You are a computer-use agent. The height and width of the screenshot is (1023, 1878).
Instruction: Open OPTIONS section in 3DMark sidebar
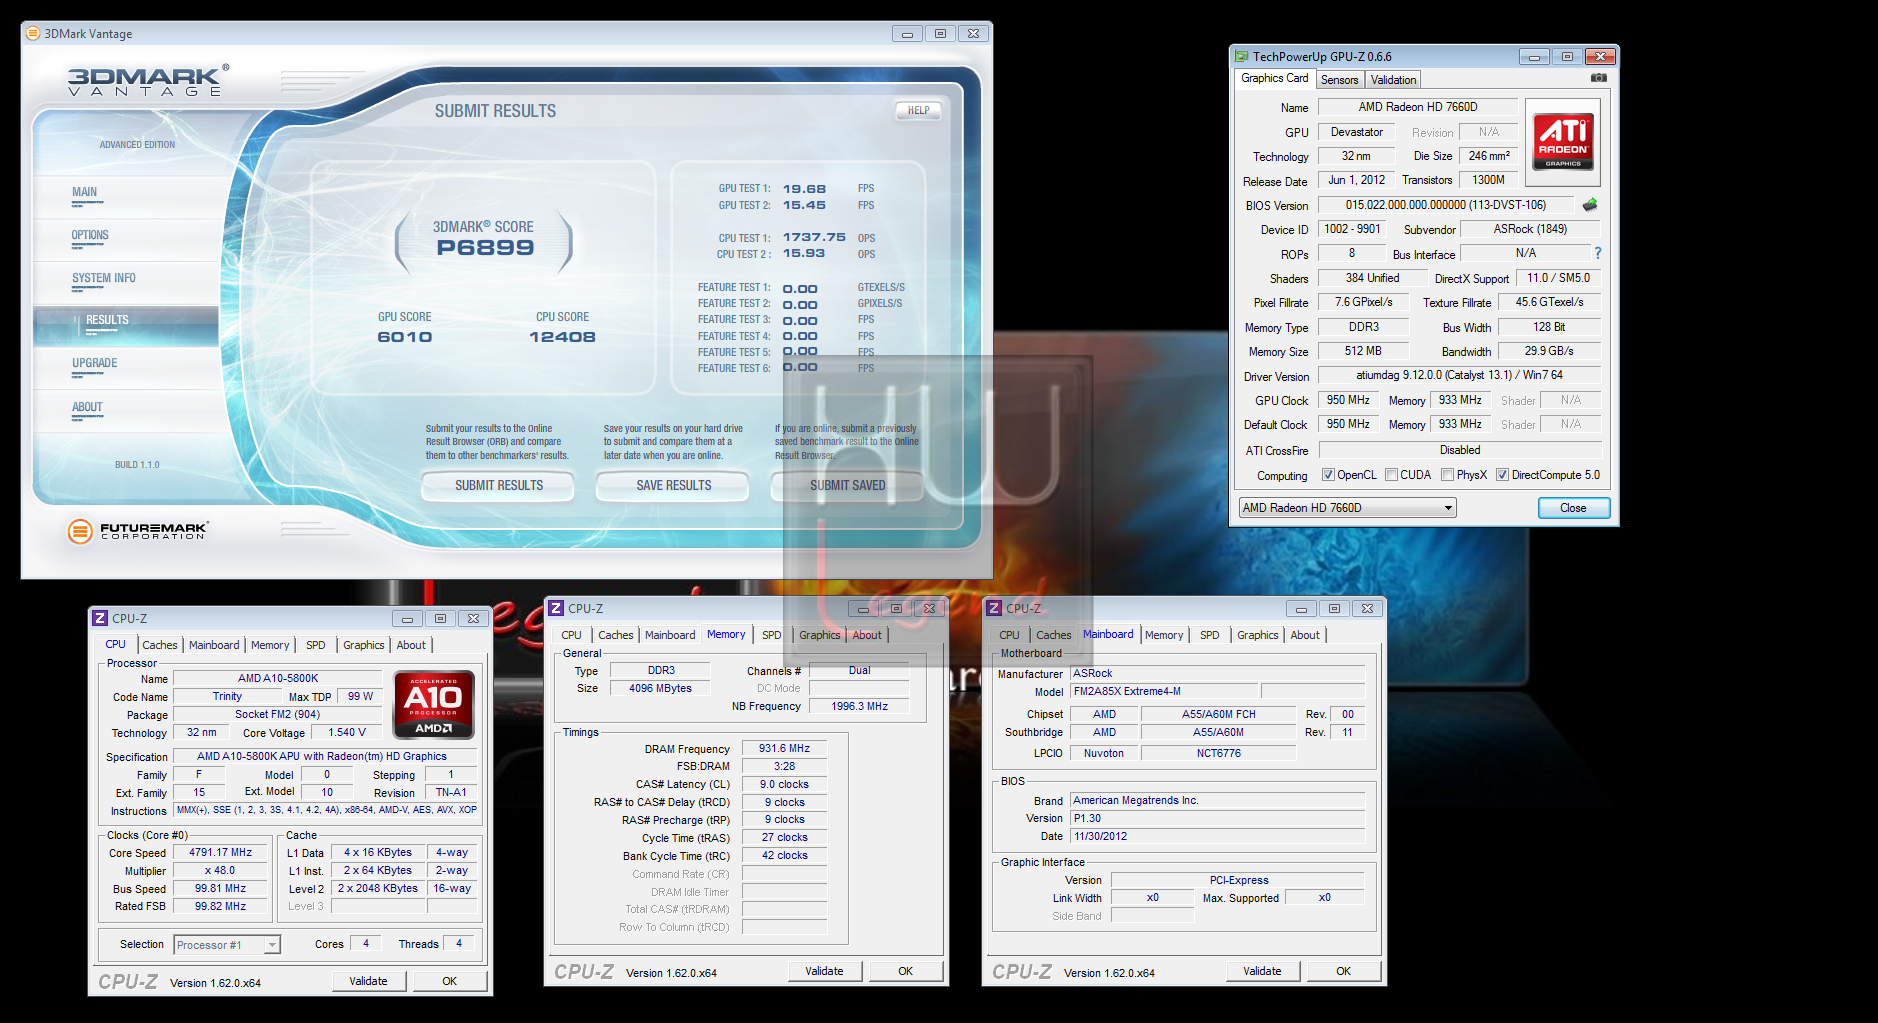126,240
